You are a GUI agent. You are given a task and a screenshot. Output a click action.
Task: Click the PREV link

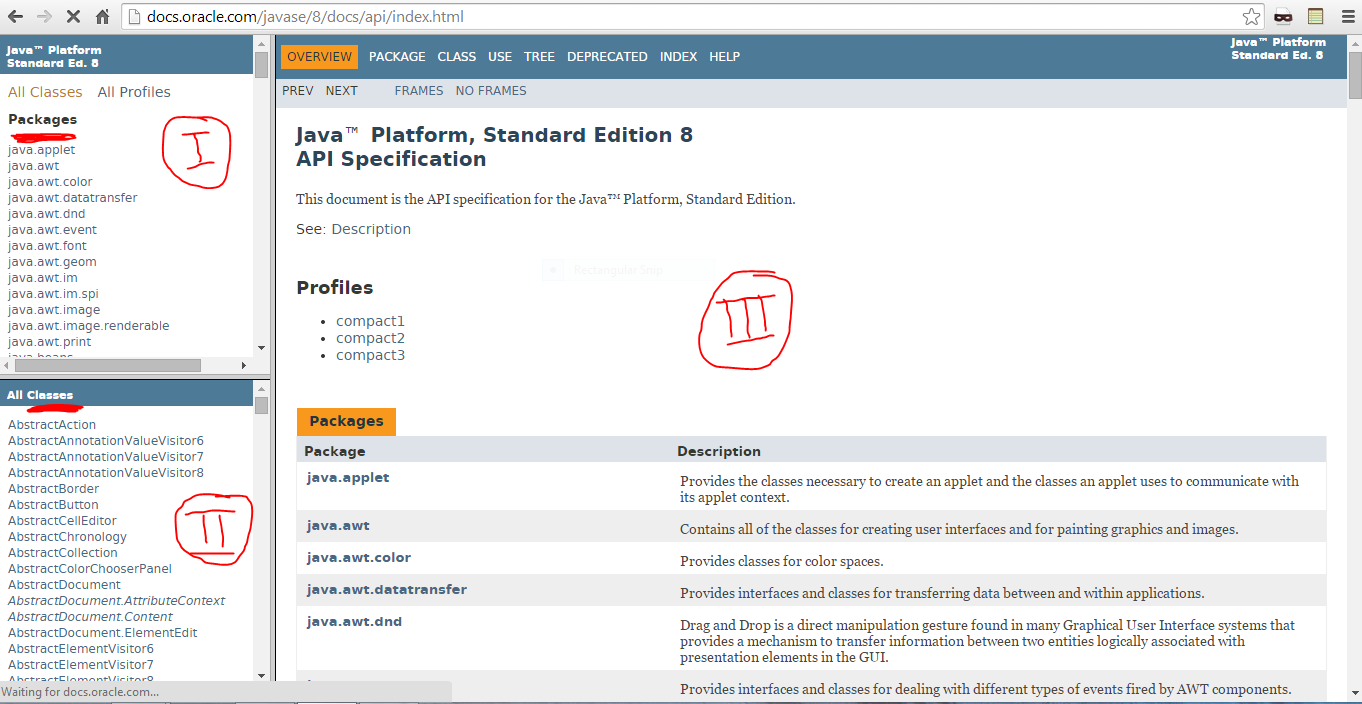[x=298, y=91]
